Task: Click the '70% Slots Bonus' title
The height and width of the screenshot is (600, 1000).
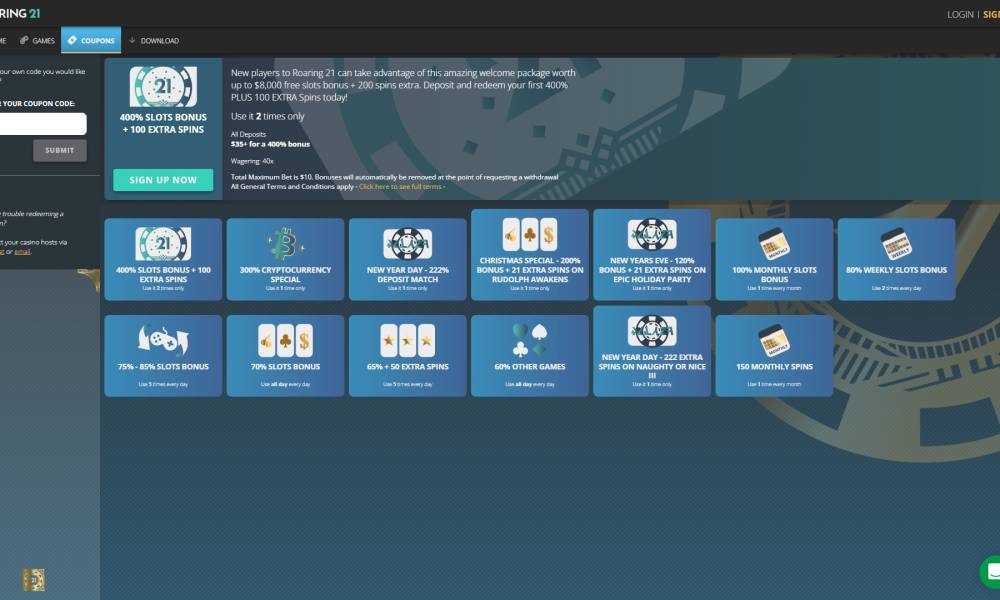Action: click(x=285, y=367)
